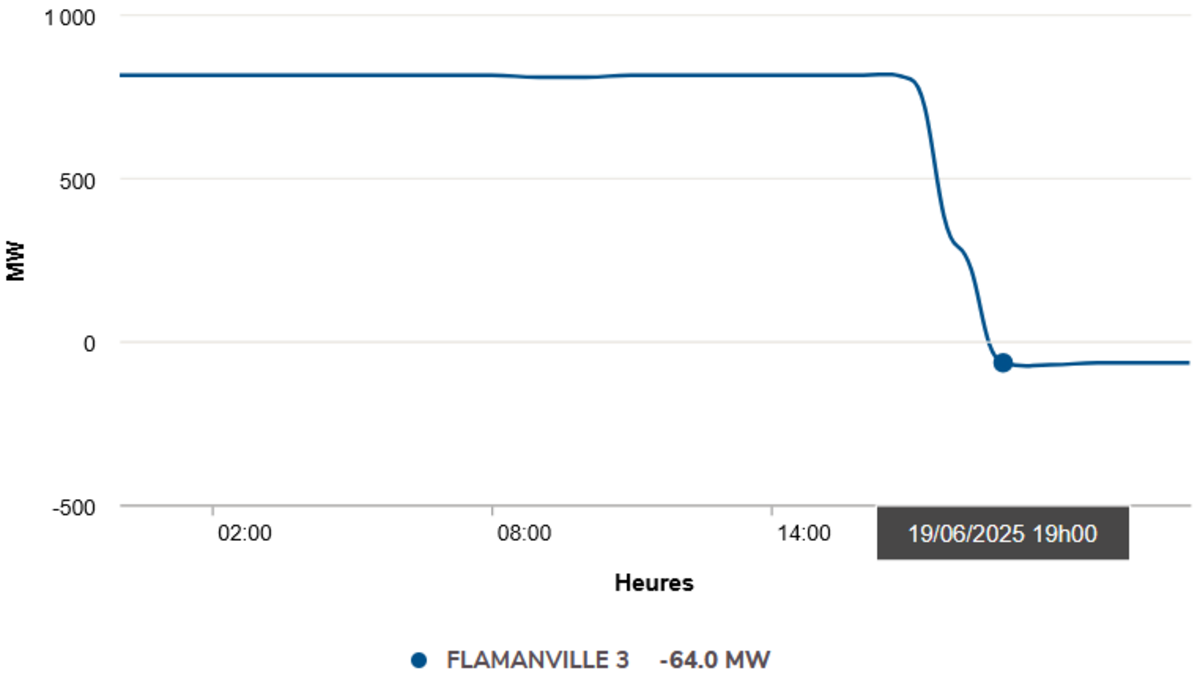This screenshot has height=676, width=1200.
Task: Click the -64.0 MW legend value
Action: (x=715, y=660)
